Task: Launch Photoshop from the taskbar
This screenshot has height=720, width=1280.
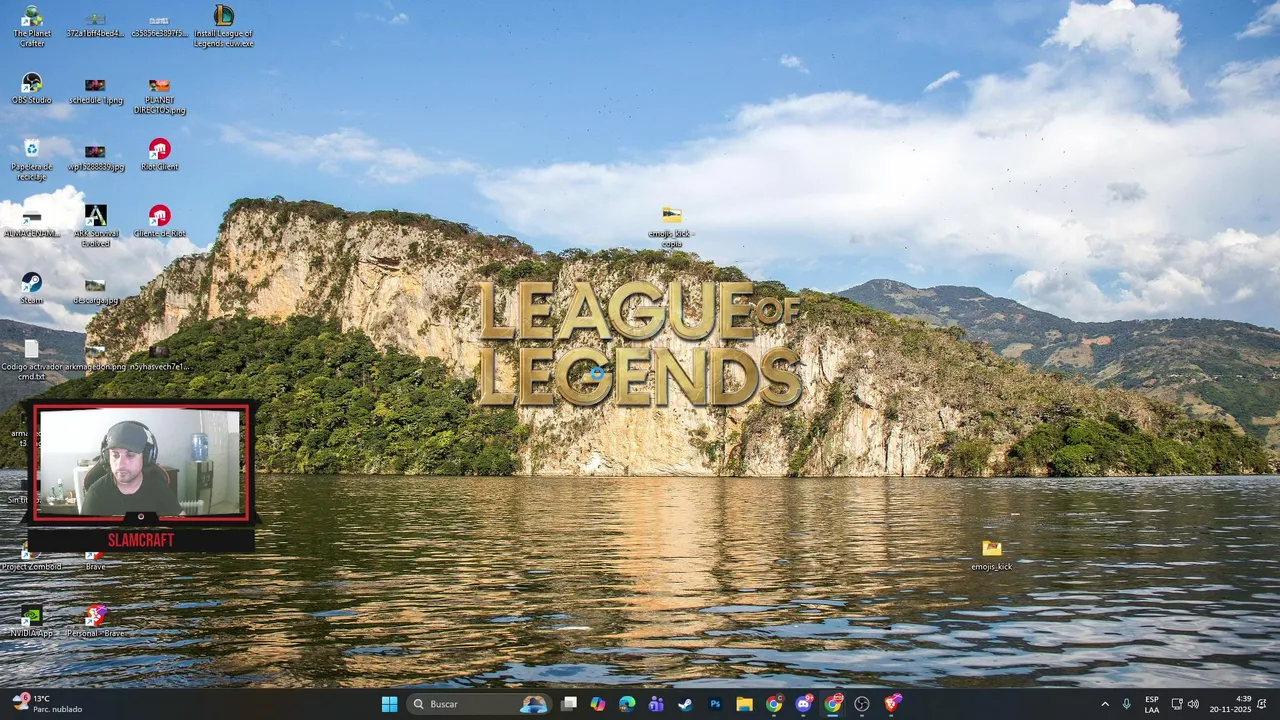Action: click(715, 704)
